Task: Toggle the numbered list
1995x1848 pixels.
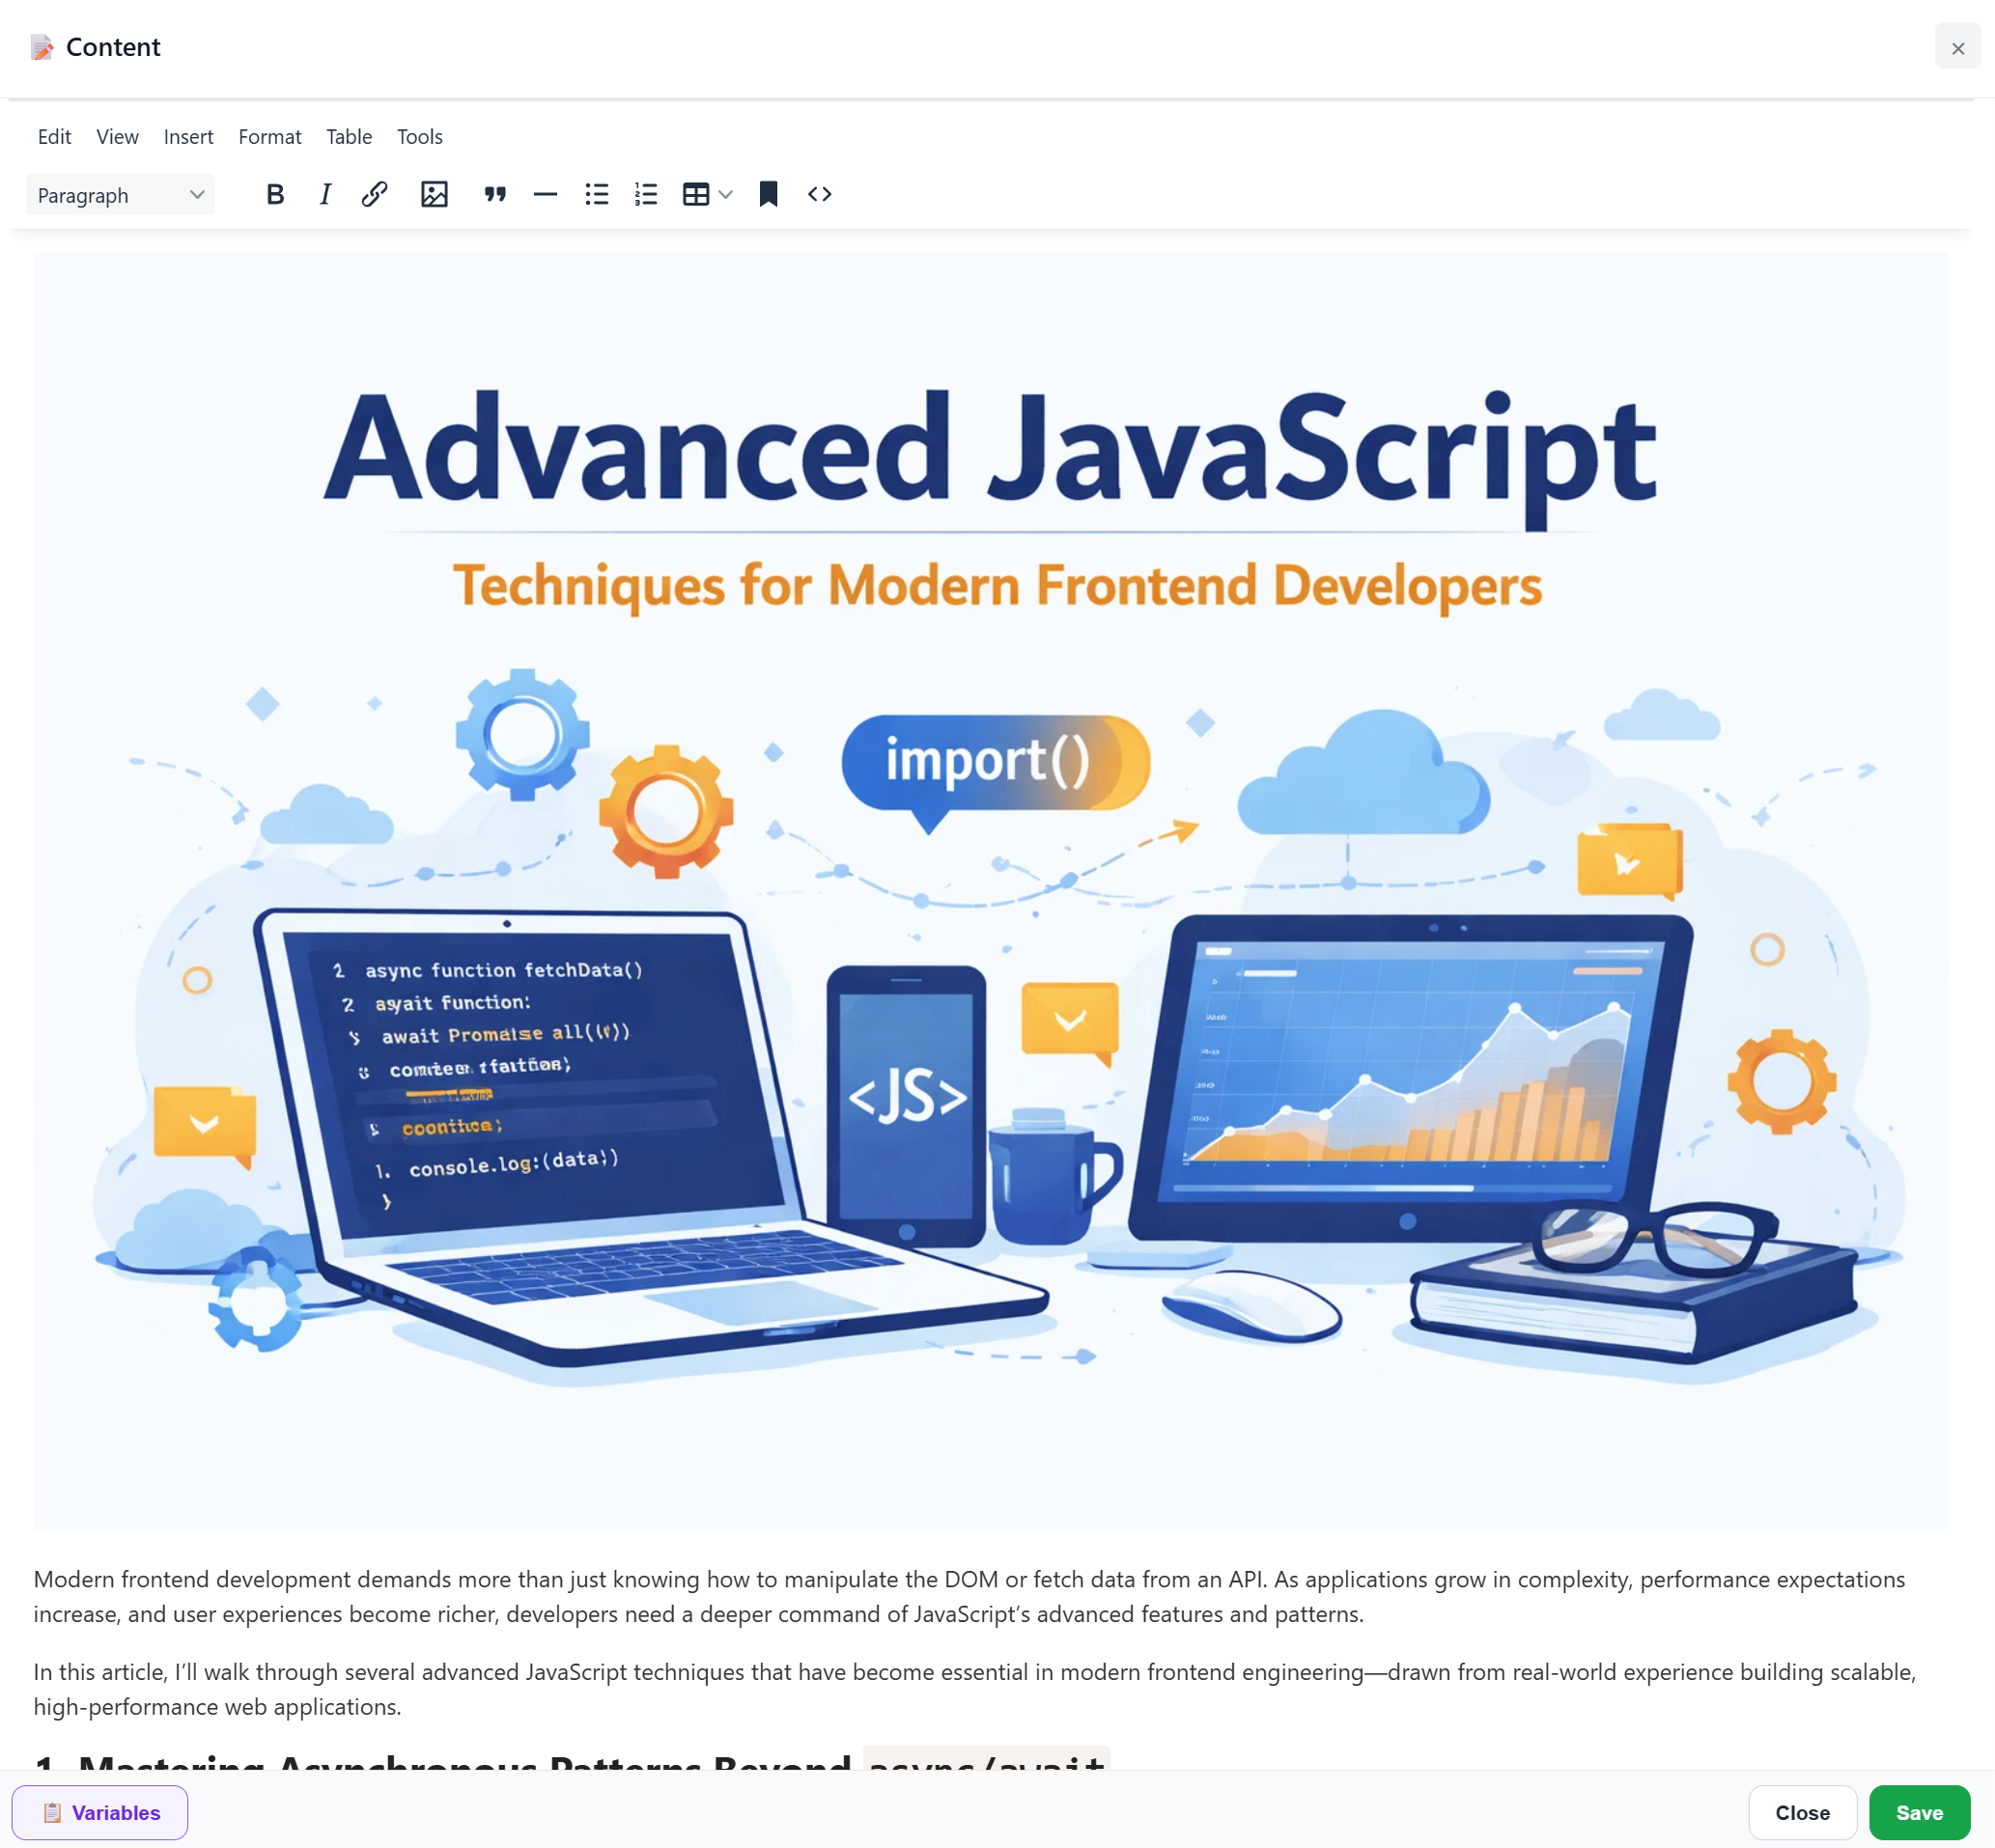Action: point(646,194)
